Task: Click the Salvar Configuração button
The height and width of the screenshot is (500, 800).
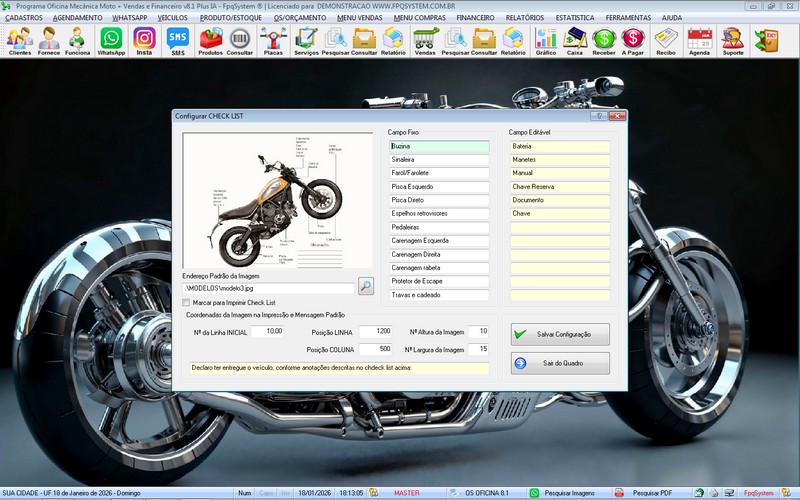Action: click(x=560, y=335)
